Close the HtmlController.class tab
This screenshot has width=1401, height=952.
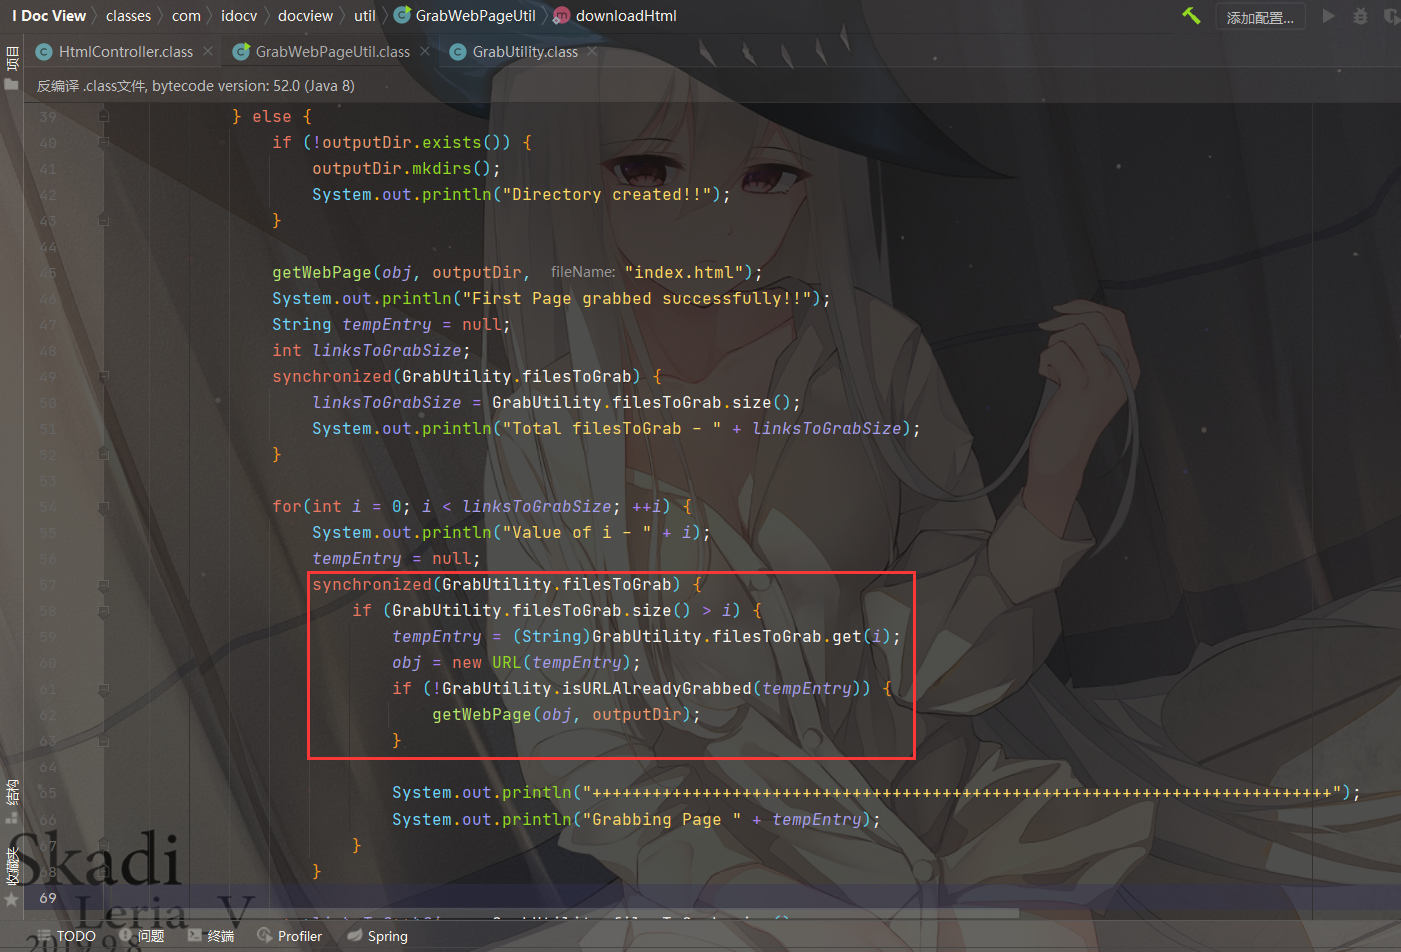click(207, 51)
